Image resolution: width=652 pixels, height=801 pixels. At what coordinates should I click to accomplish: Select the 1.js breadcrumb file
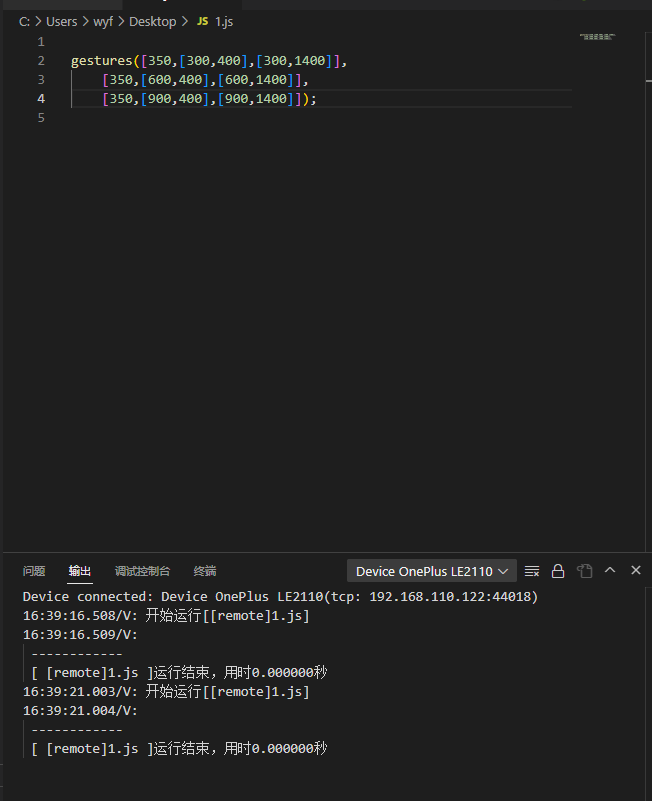224,22
